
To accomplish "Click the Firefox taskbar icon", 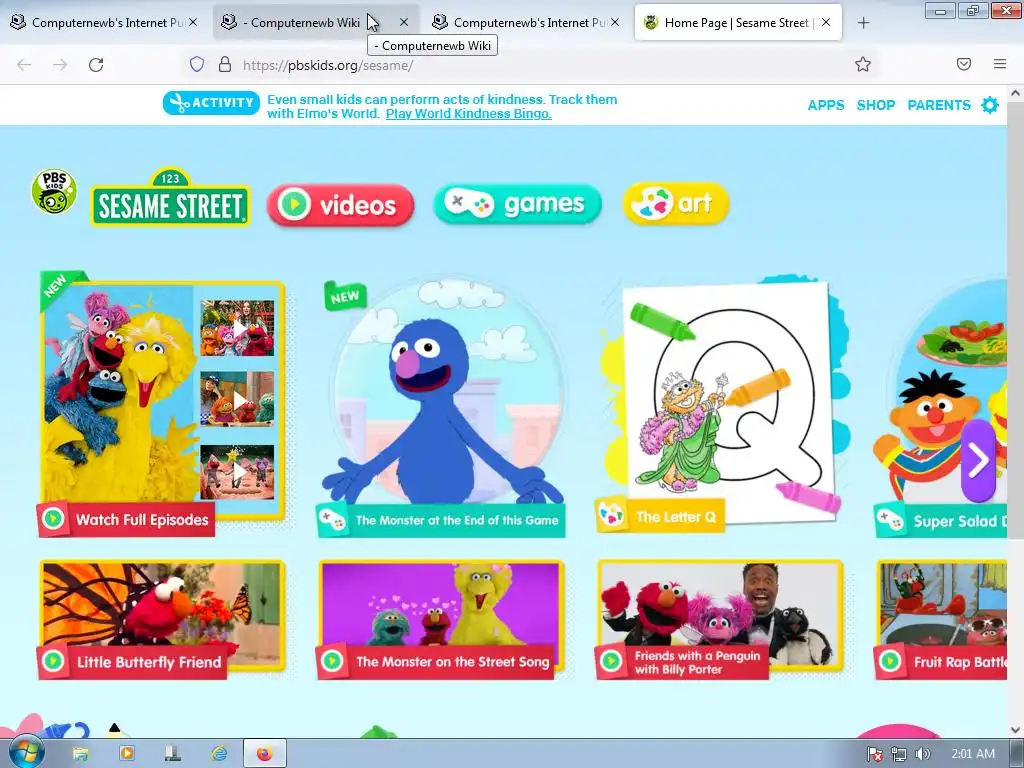I will [x=265, y=754].
